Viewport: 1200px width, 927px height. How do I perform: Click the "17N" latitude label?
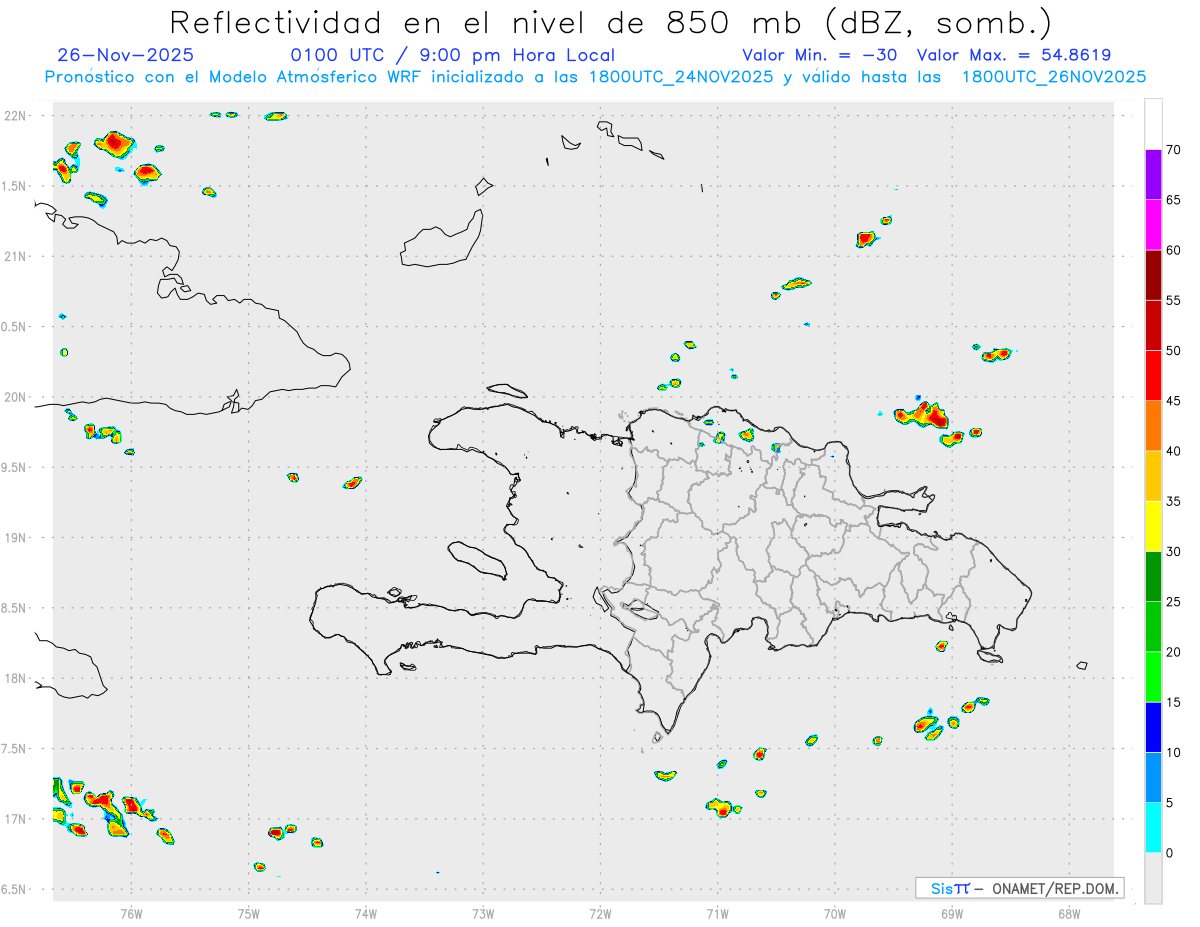pos(17,819)
